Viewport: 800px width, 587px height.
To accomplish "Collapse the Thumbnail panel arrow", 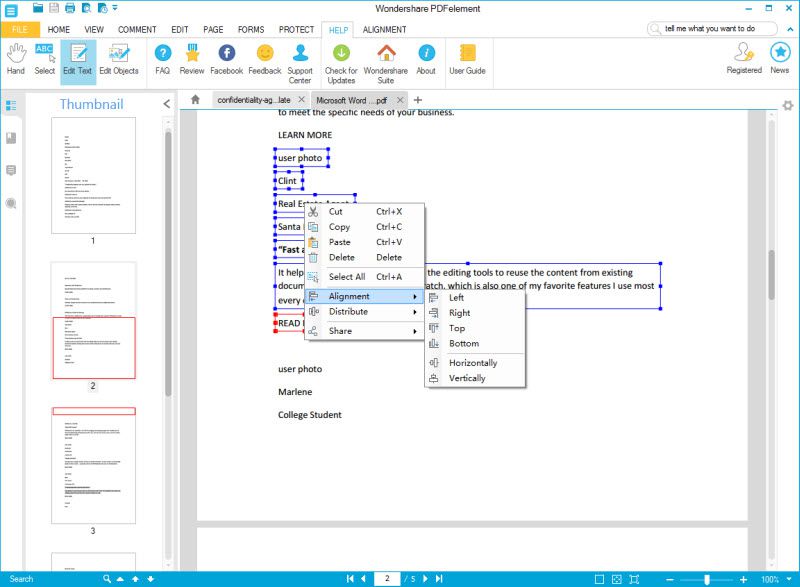I will (167, 104).
